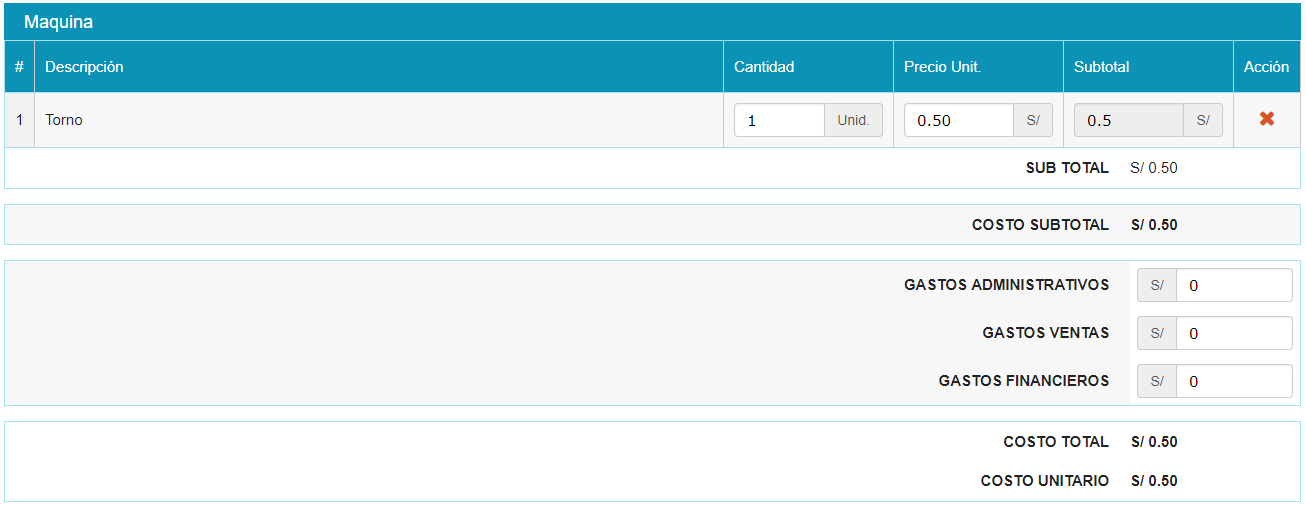Click the Gastos Administrativos amount field
Screen dimensions: 1306x505
(x=1234, y=285)
